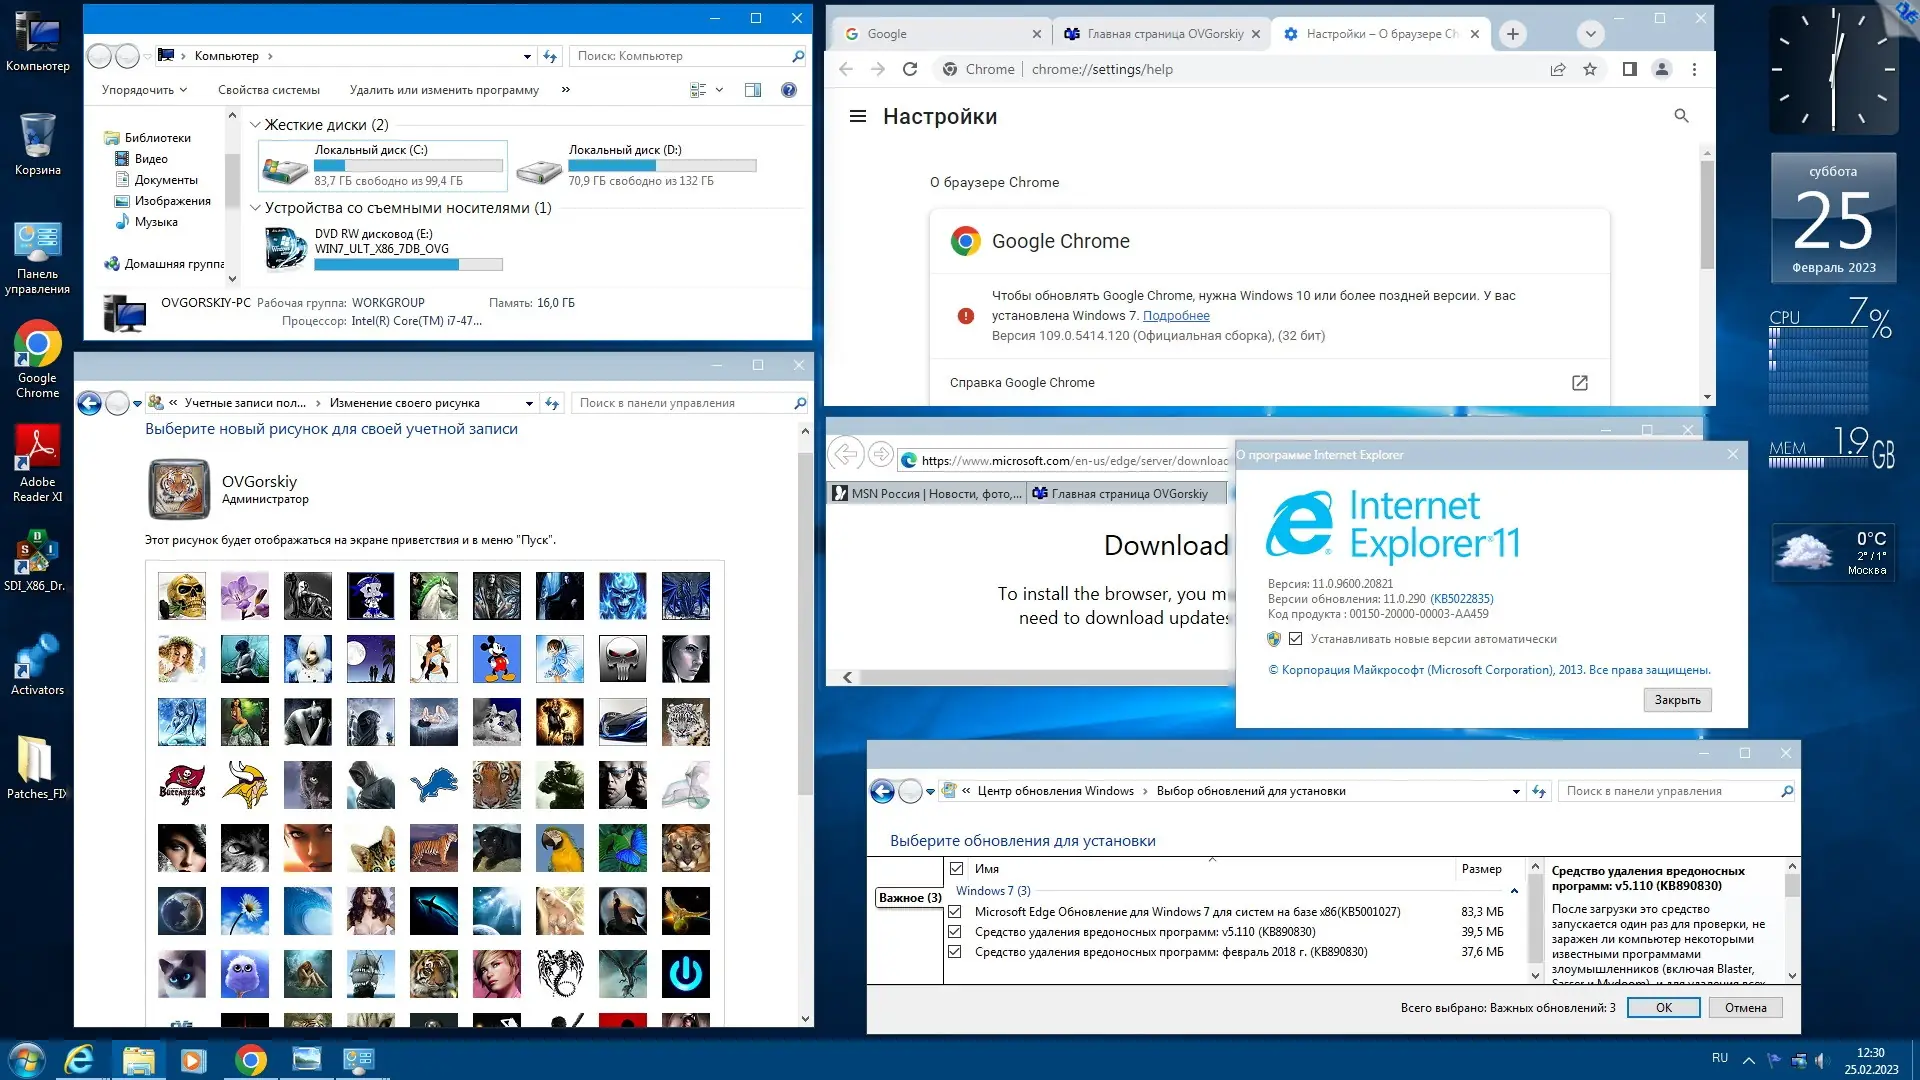Bookmark this page with the star icon
Image resolution: width=1920 pixels, height=1080 pixels.
[x=1590, y=69]
